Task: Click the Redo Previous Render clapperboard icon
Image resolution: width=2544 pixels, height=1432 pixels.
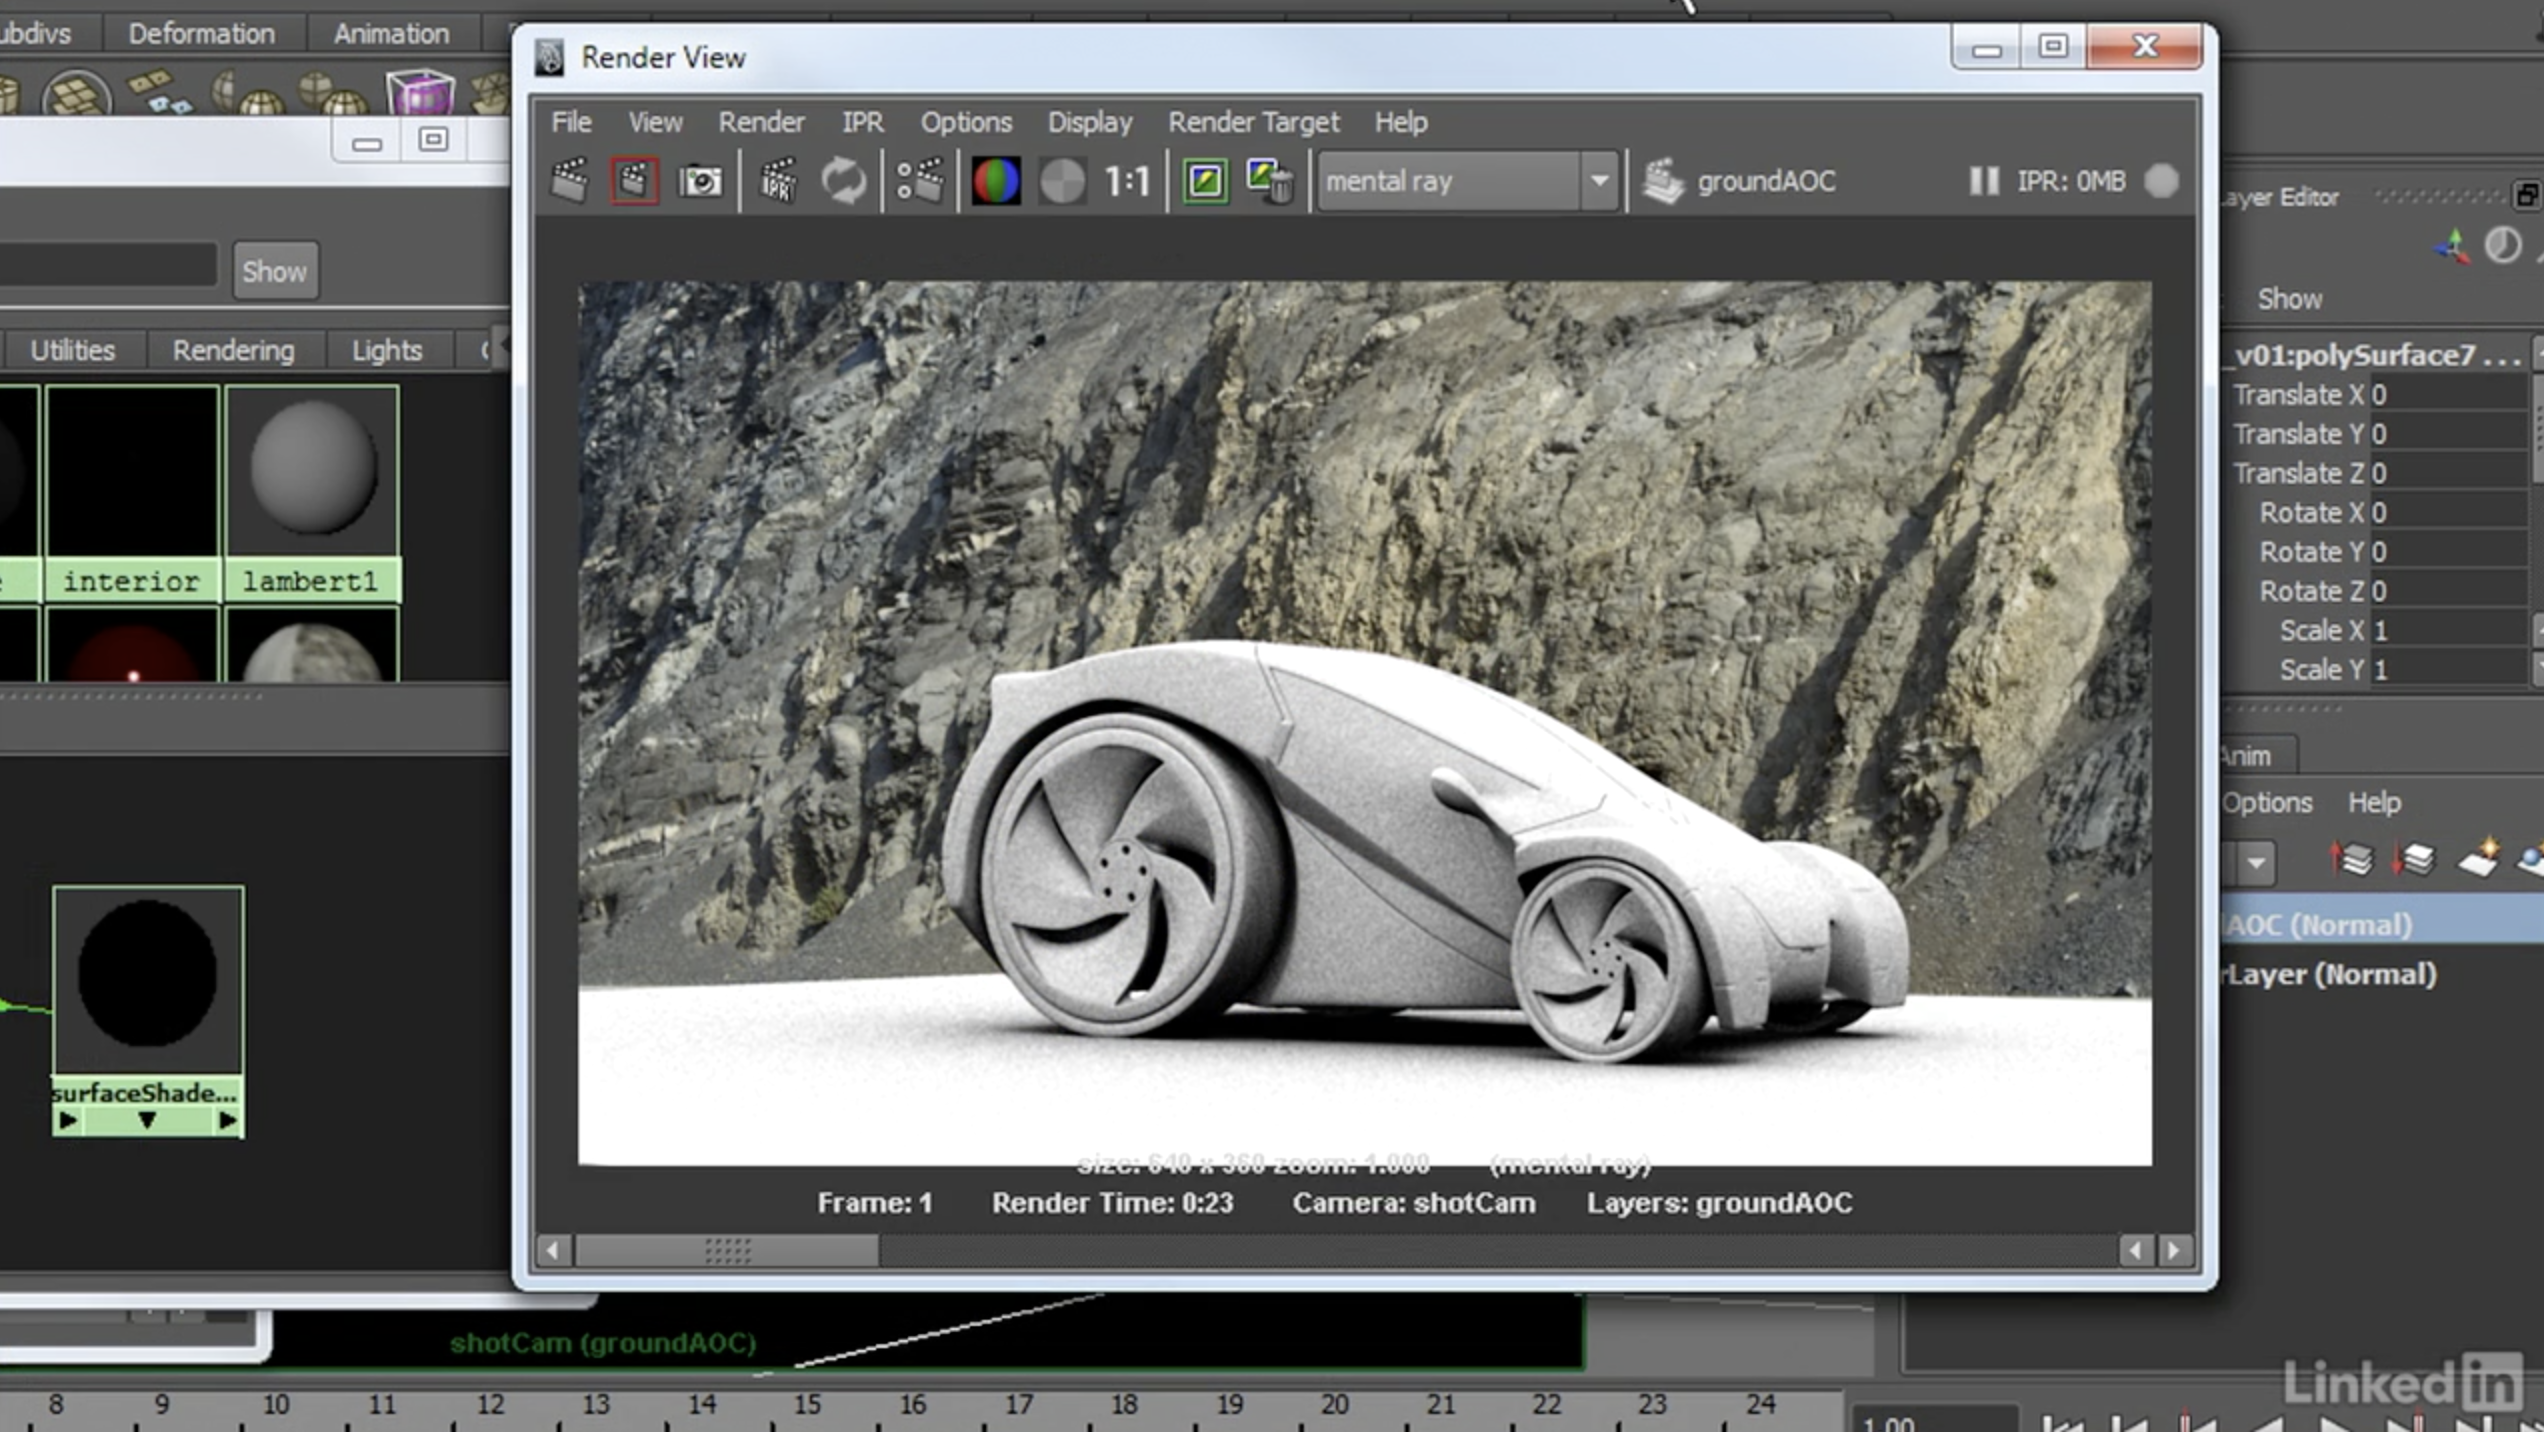Action: coord(570,181)
